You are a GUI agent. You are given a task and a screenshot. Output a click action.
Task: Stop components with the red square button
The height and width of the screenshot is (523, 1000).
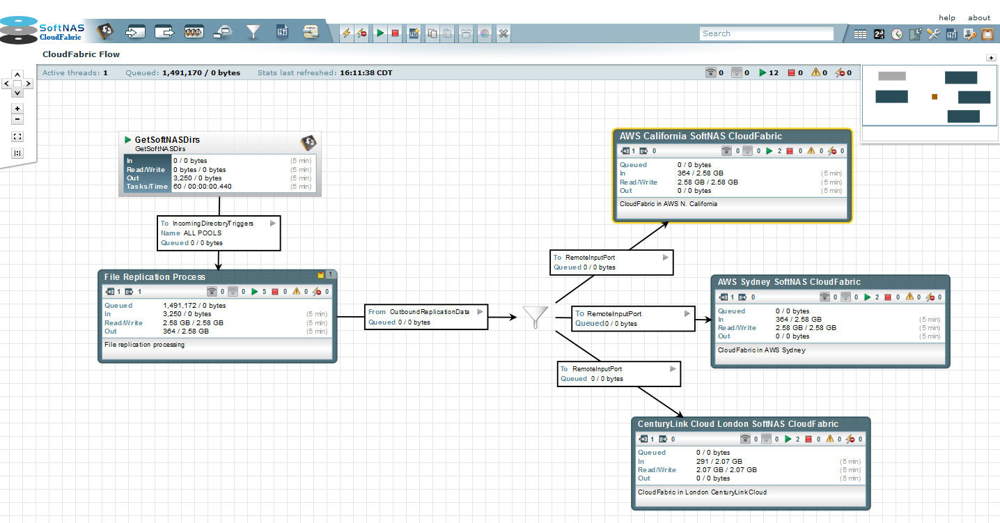(395, 33)
